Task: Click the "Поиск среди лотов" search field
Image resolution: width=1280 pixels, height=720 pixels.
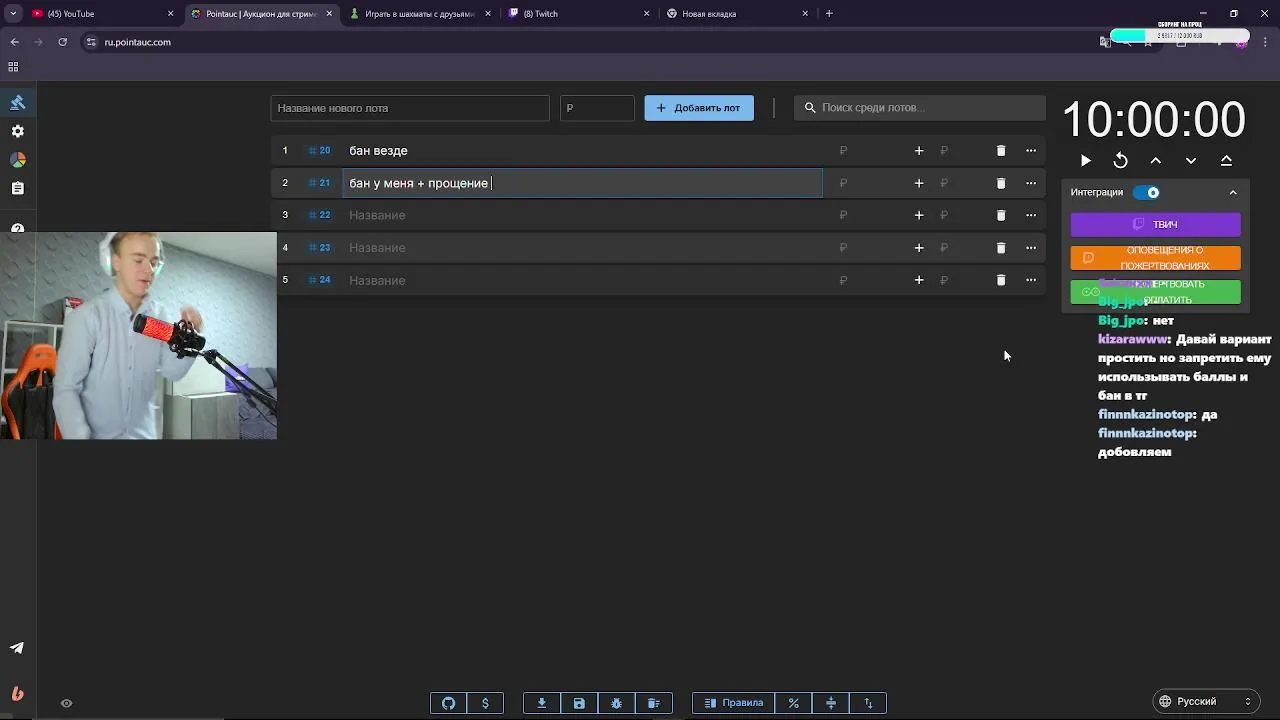Action: (x=920, y=108)
